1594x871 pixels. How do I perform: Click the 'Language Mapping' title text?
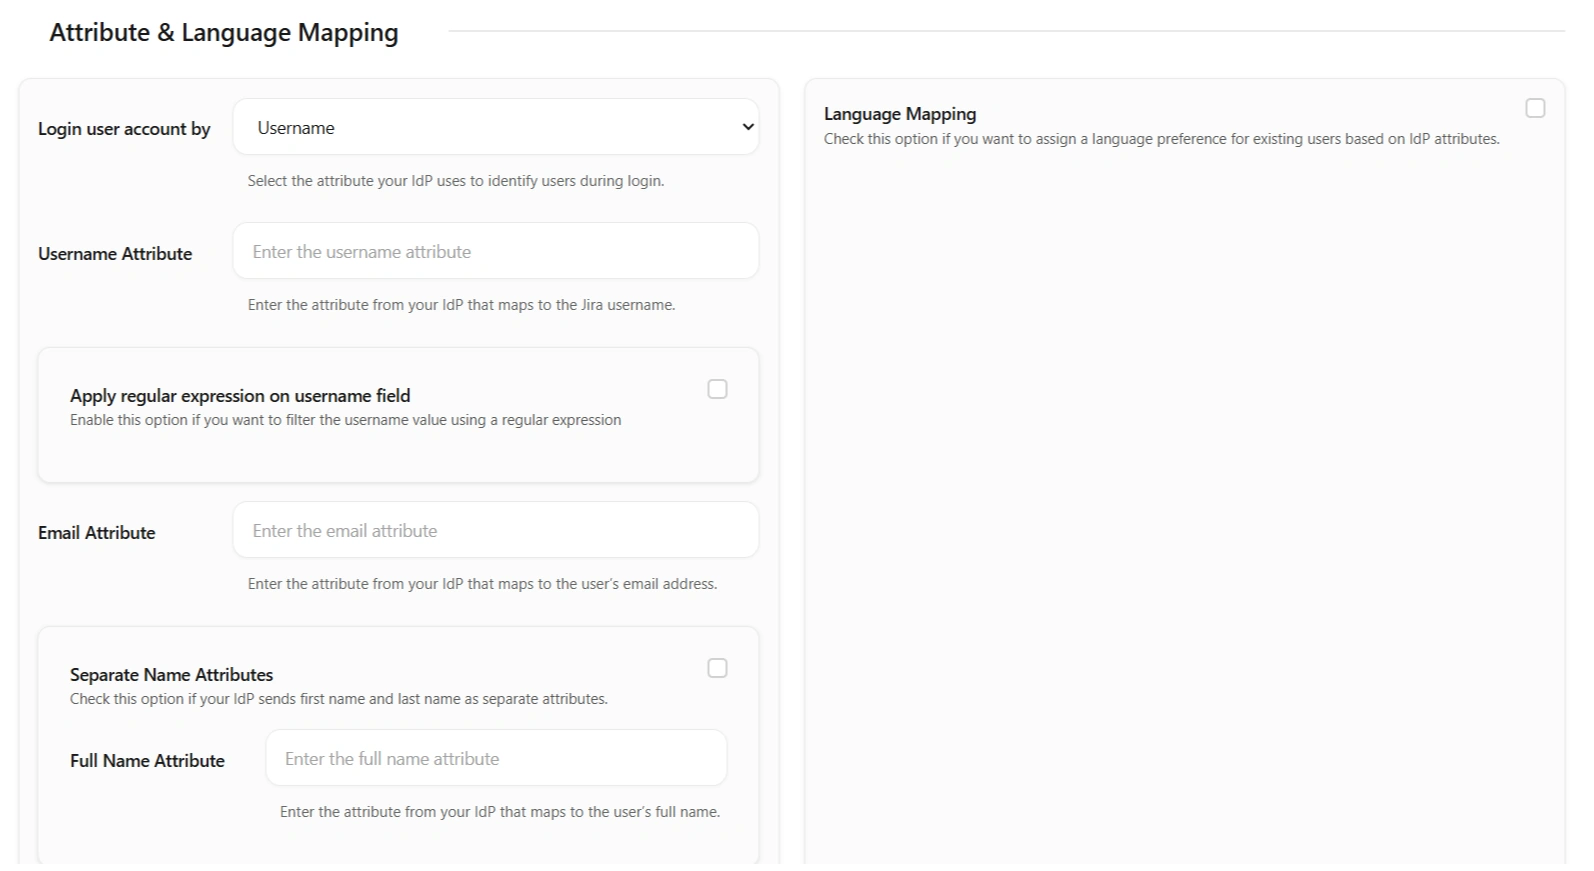click(900, 114)
